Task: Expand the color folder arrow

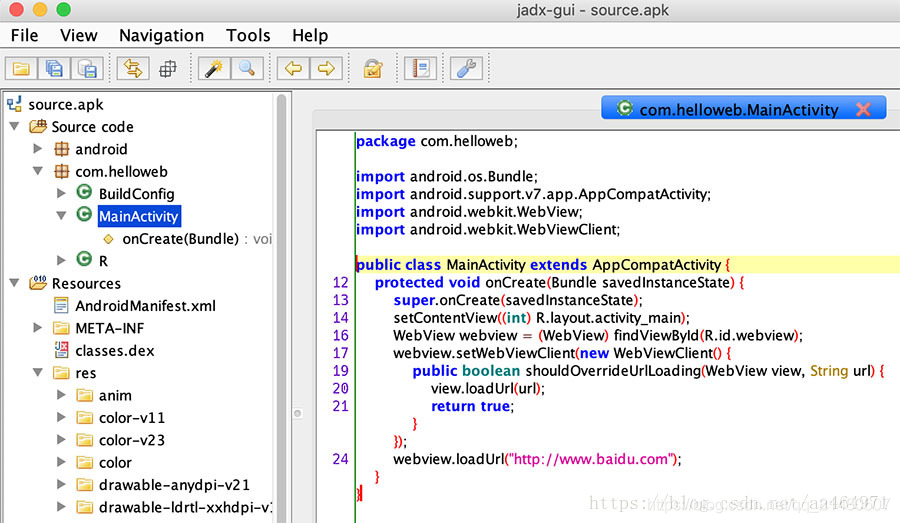Action: point(61,462)
